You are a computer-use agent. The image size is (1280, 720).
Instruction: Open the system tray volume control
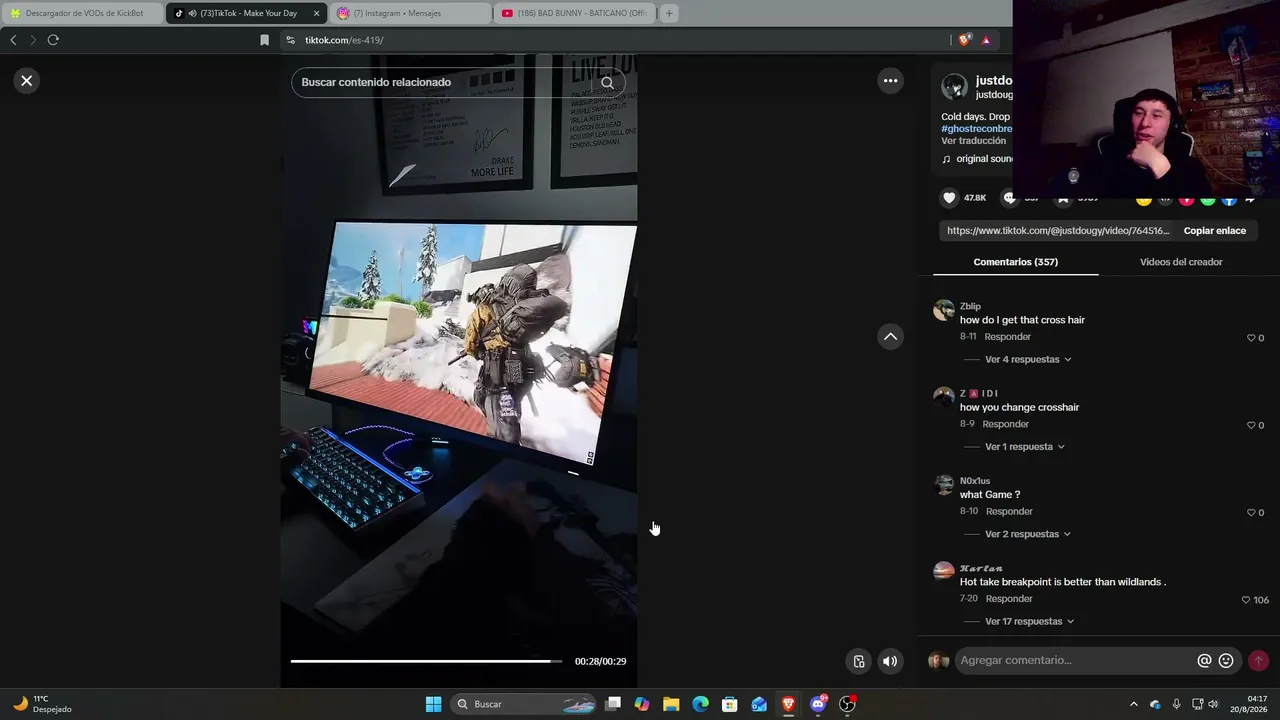pos(1214,704)
